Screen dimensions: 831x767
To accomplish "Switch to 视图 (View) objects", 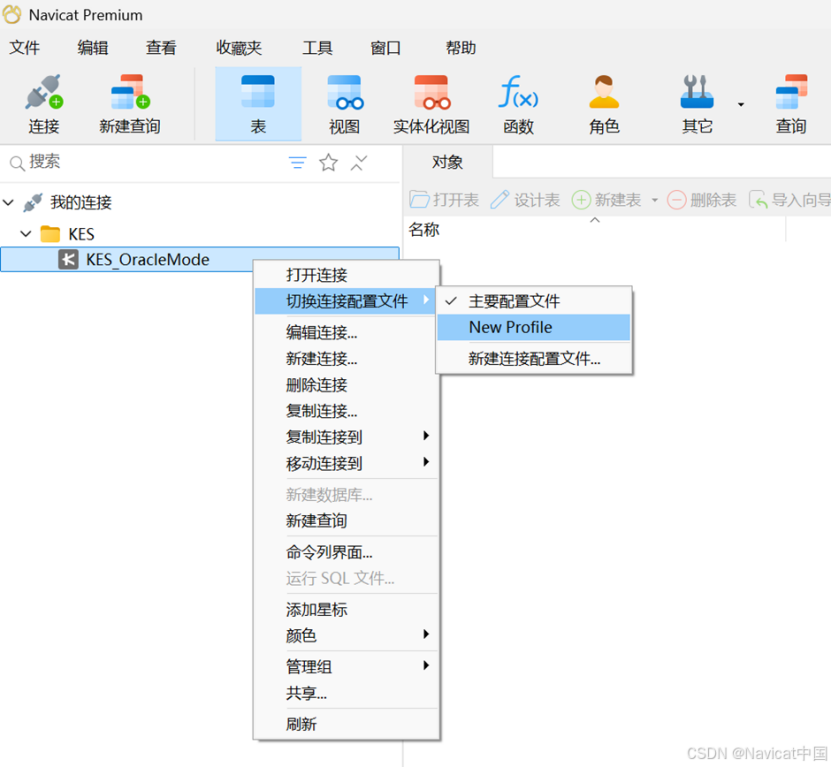I will (x=345, y=104).
